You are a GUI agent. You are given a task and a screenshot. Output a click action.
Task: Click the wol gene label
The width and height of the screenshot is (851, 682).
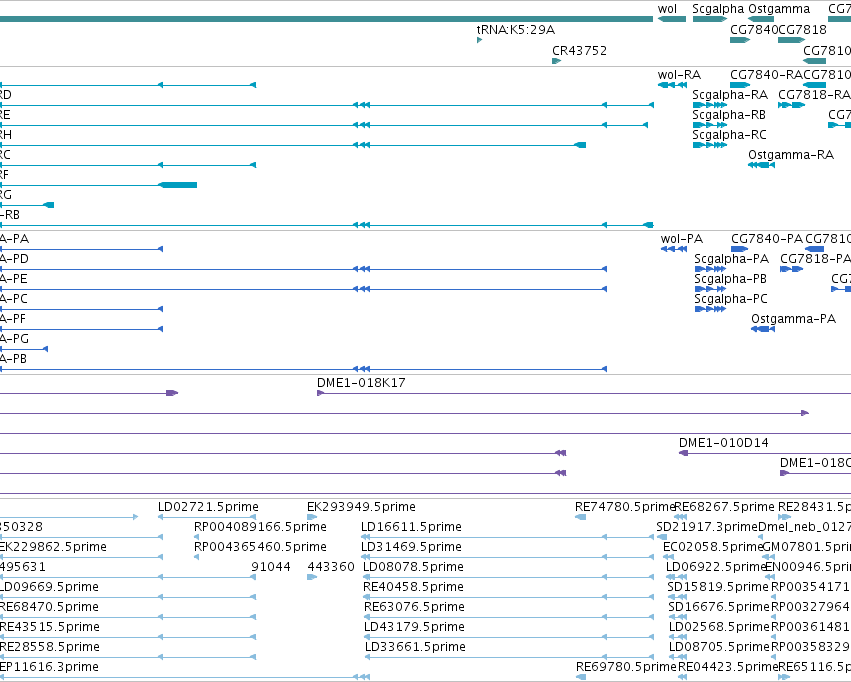coord(667,9)
